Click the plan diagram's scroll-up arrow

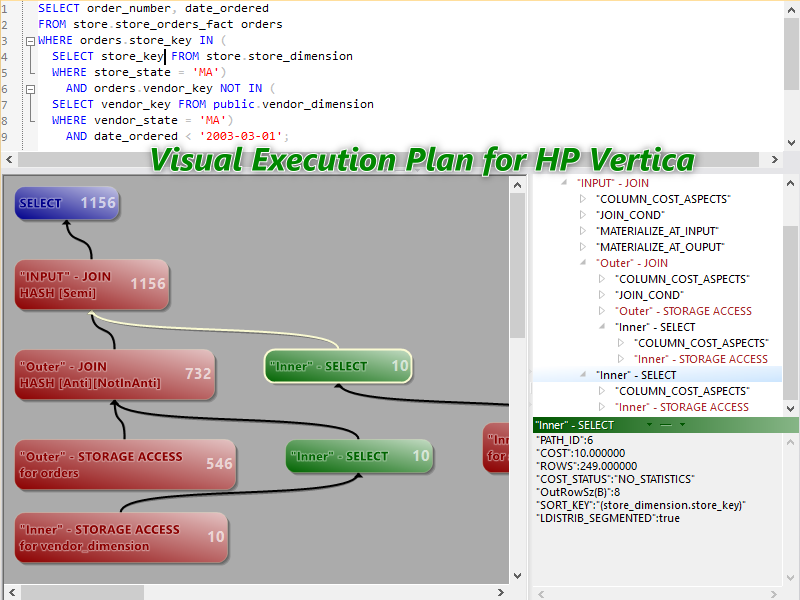517,185
